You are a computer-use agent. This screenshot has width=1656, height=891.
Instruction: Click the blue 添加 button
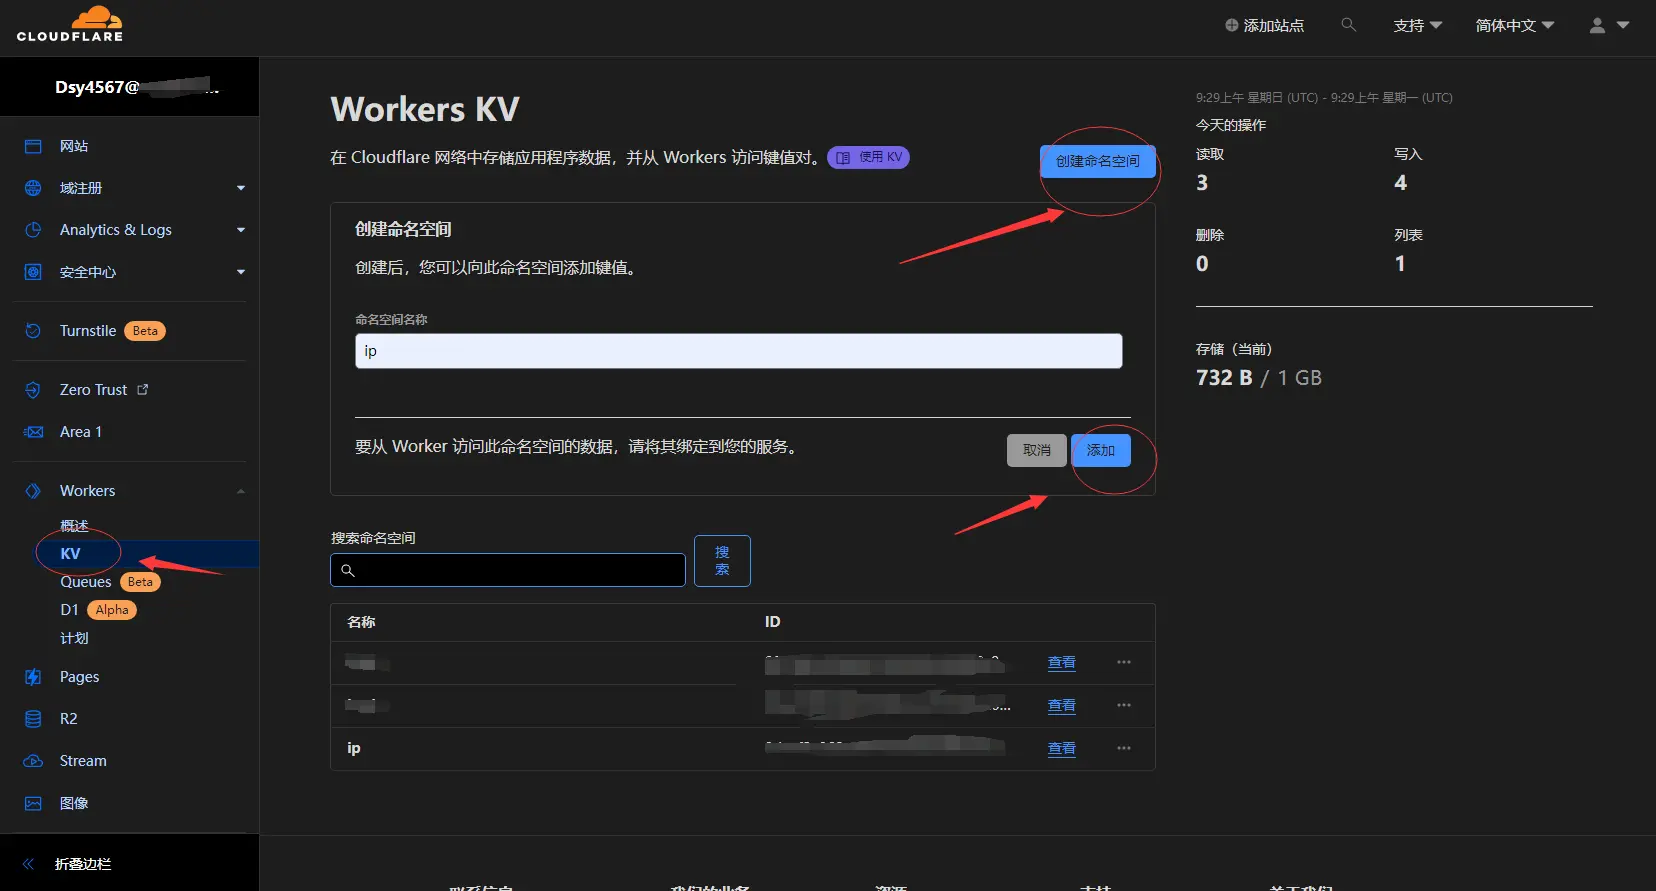coord(1100,450)
